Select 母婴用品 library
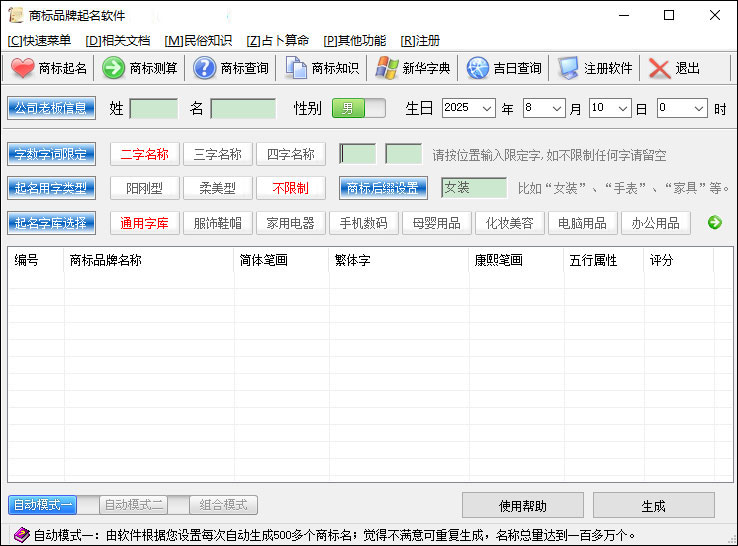738x546 pixels. [x=436, y=223]
